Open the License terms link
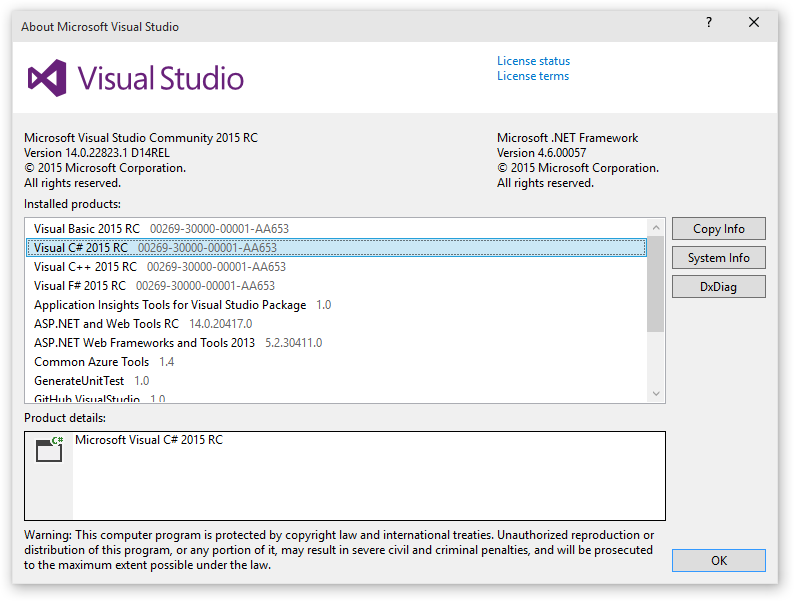Viewport: 794px width, 601px height. (x=533, y=76)
